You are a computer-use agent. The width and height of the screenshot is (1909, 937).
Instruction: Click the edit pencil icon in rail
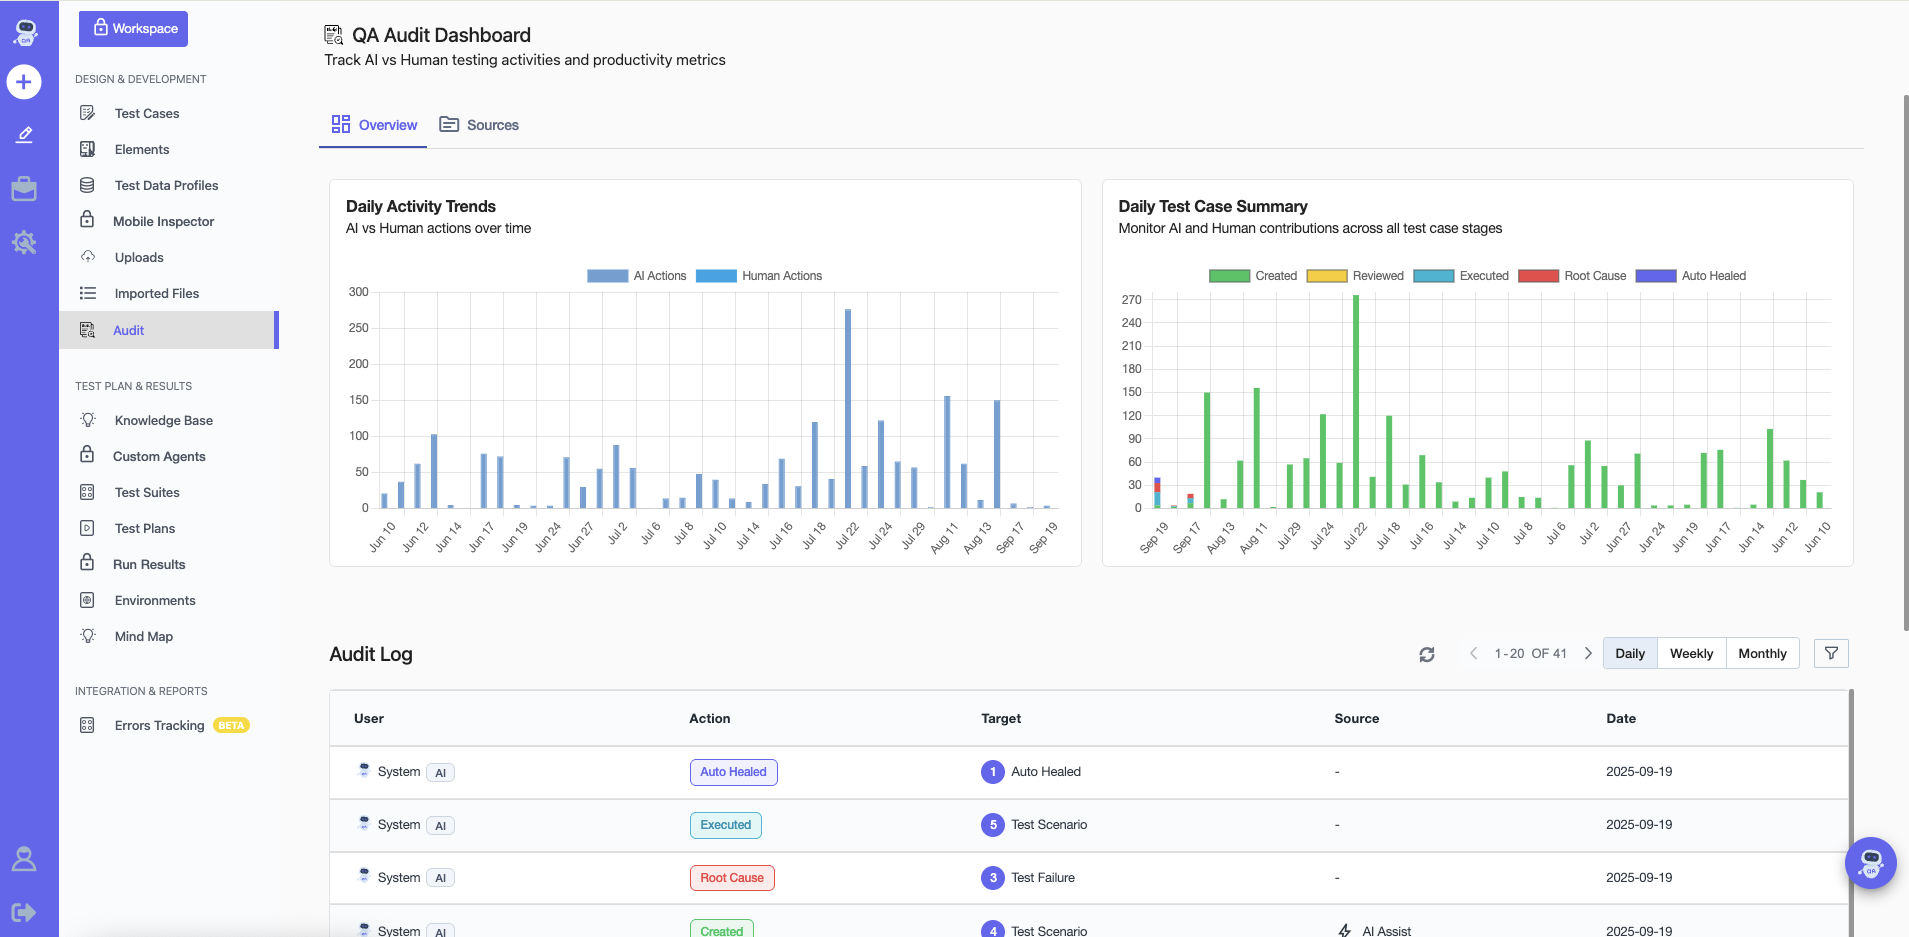(x=24, y=135)
